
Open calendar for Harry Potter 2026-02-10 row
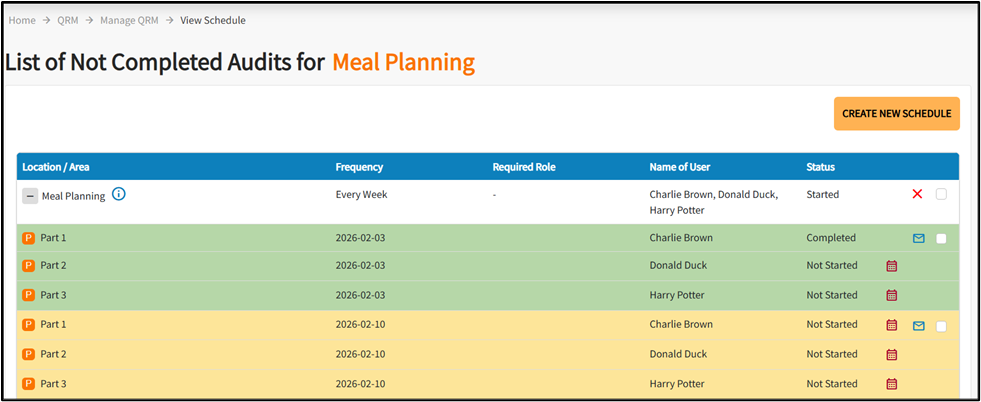[892, 384]
